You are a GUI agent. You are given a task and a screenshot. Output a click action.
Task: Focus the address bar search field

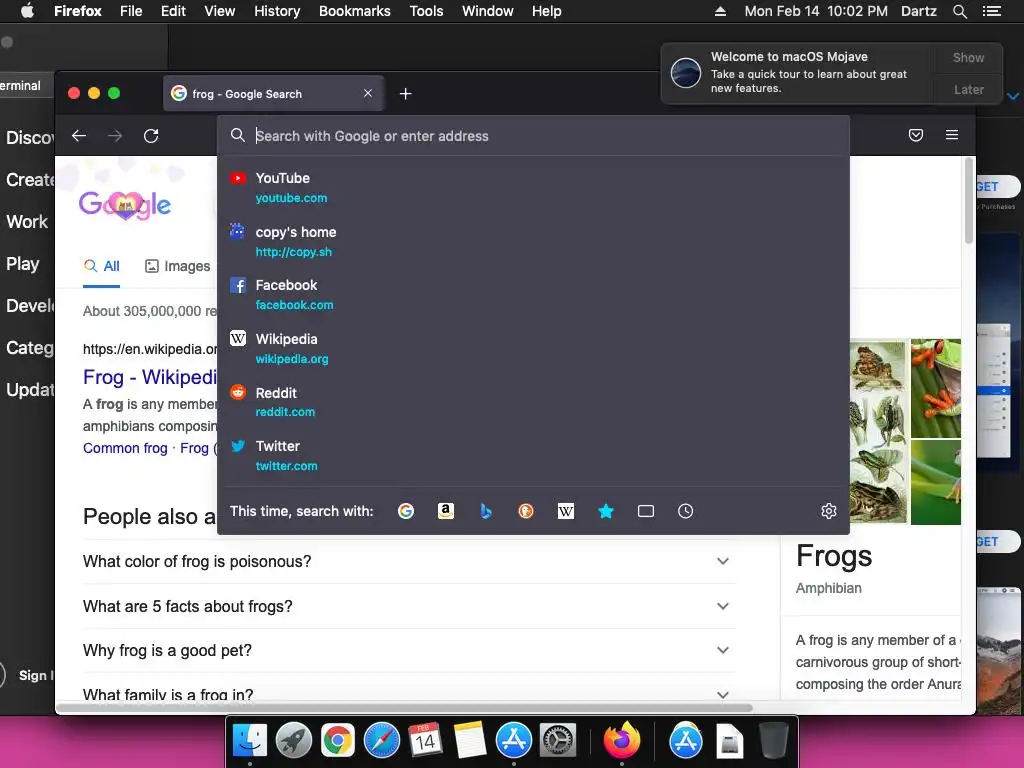click(x=533, y=136)
